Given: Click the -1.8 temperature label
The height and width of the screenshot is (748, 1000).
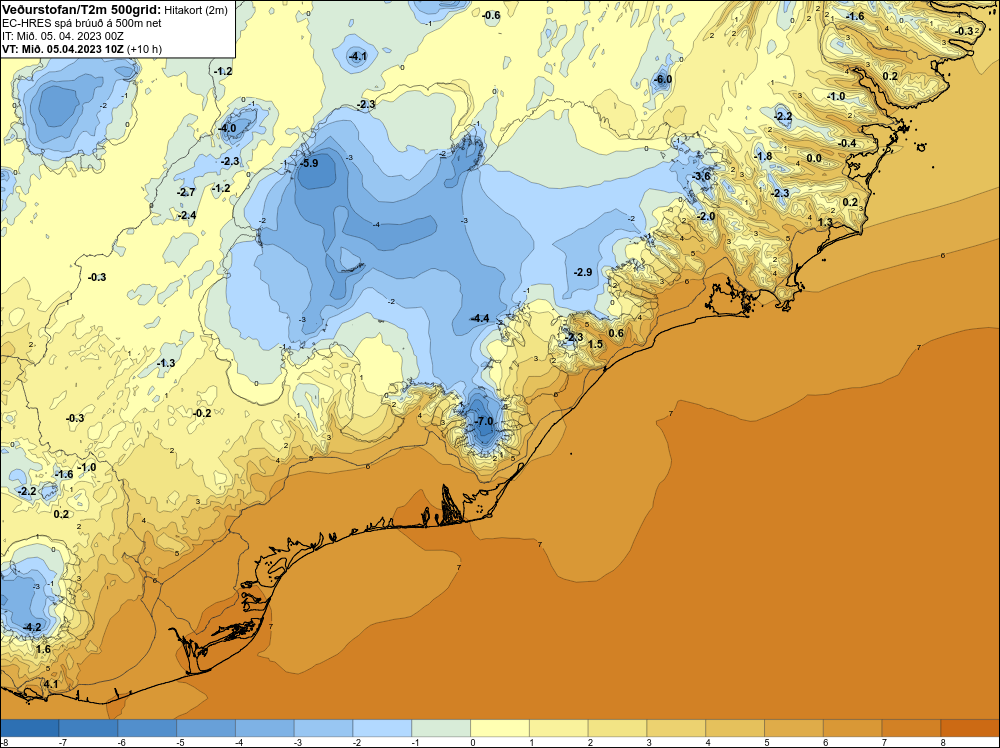Looking at the screenshot, I should (x=763, y=156).
